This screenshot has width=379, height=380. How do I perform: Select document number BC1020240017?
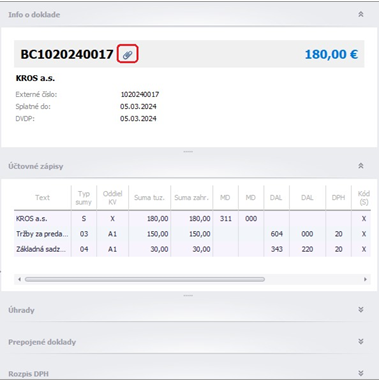tap(67, 54)
